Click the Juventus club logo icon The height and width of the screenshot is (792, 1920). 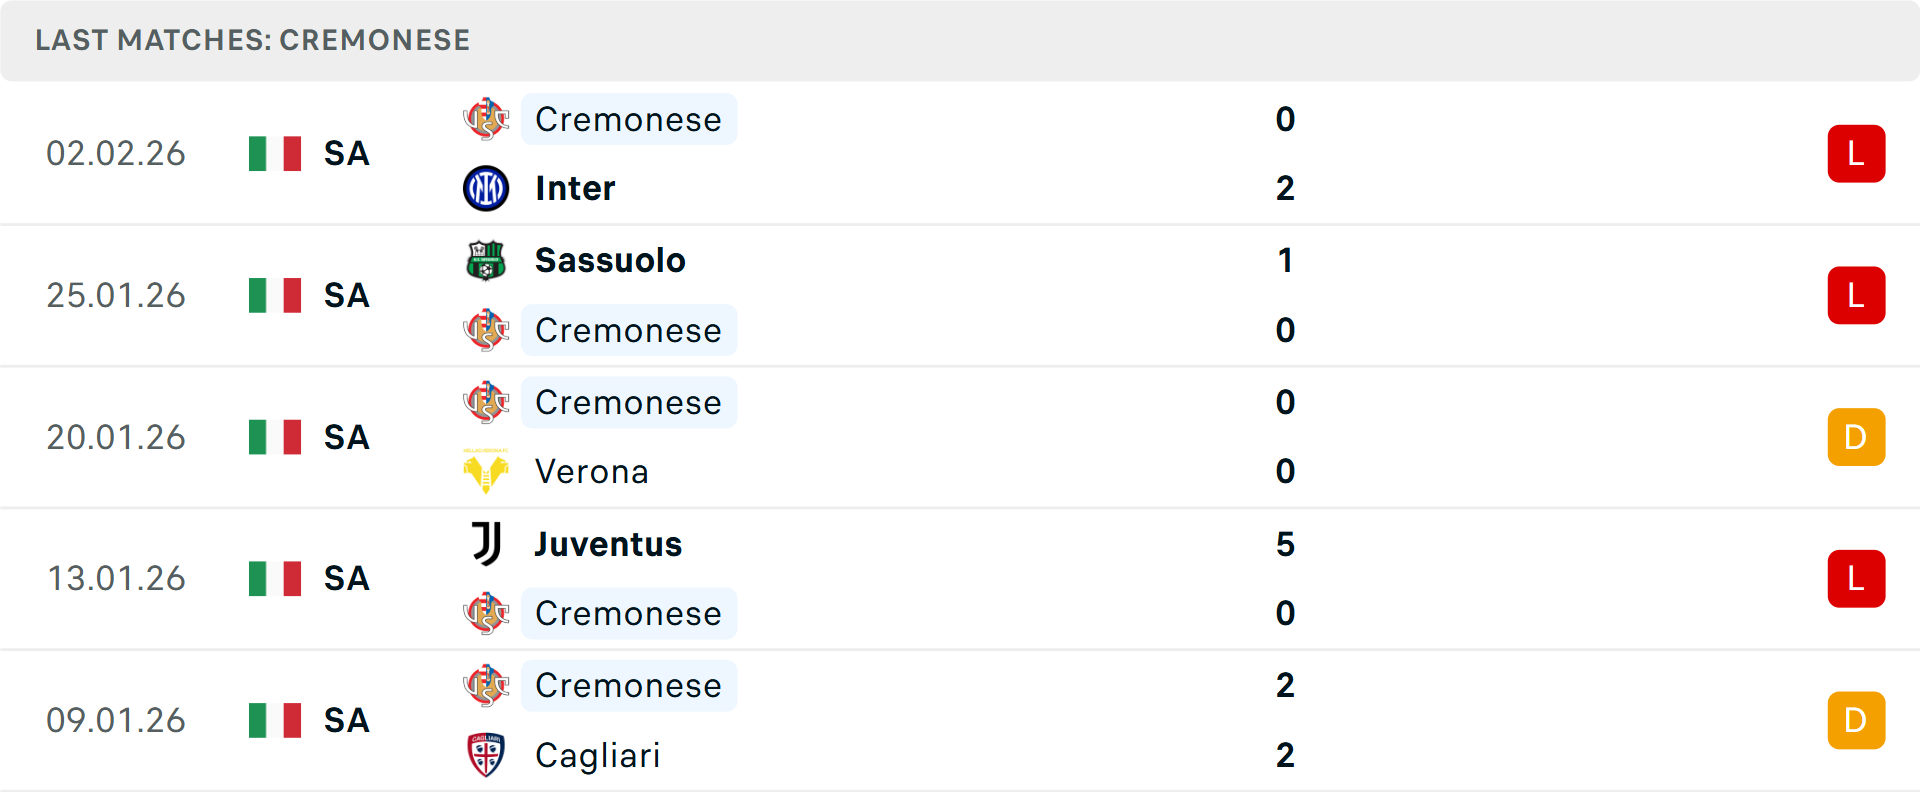pos(486,544)
